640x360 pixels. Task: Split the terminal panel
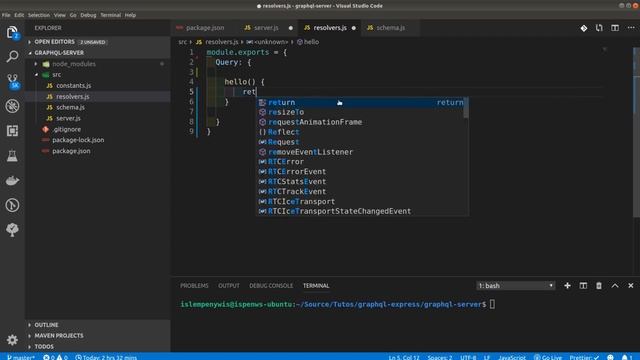tap(583, 286)
